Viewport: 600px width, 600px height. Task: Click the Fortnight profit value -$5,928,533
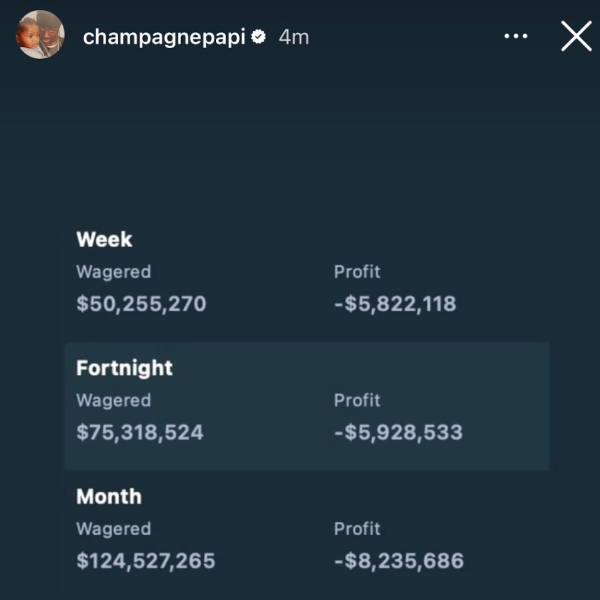pos(398,432)
